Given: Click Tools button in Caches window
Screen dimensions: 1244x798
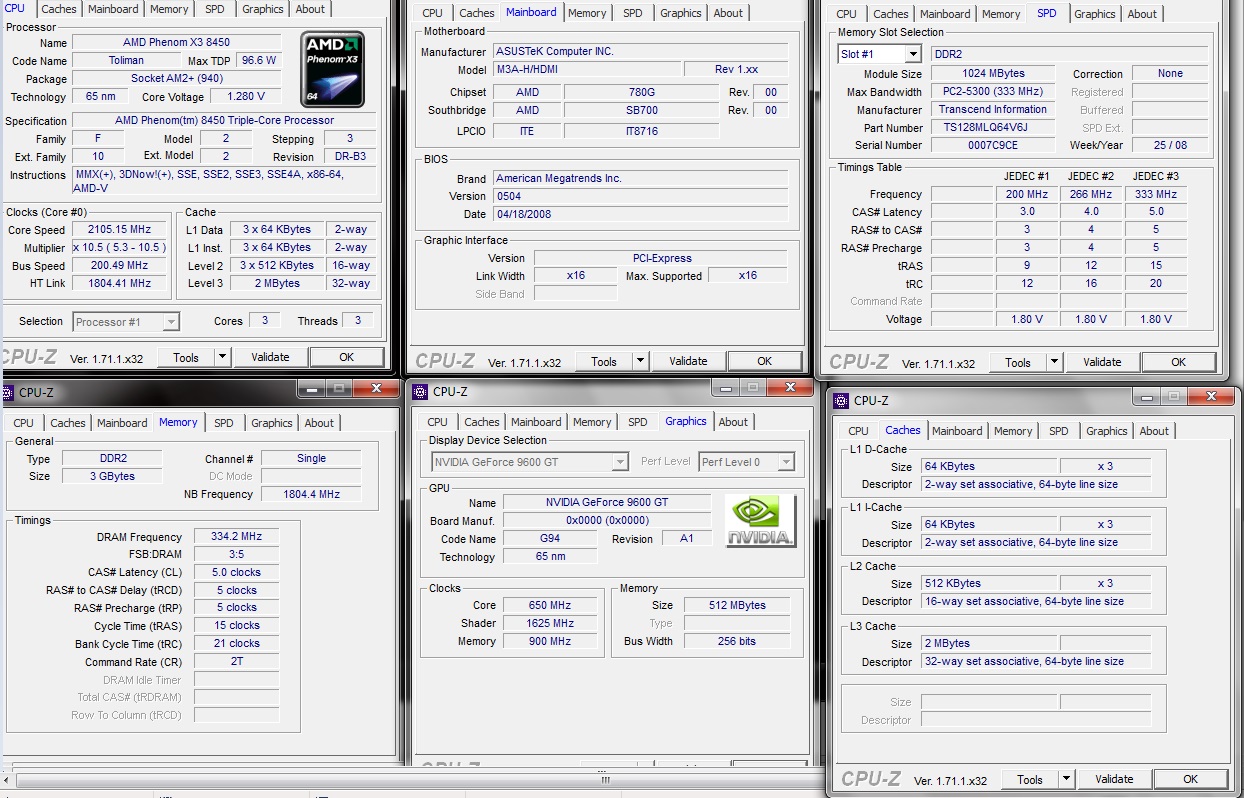Looking at the screenshot, I should click(x=1030, y=779).
